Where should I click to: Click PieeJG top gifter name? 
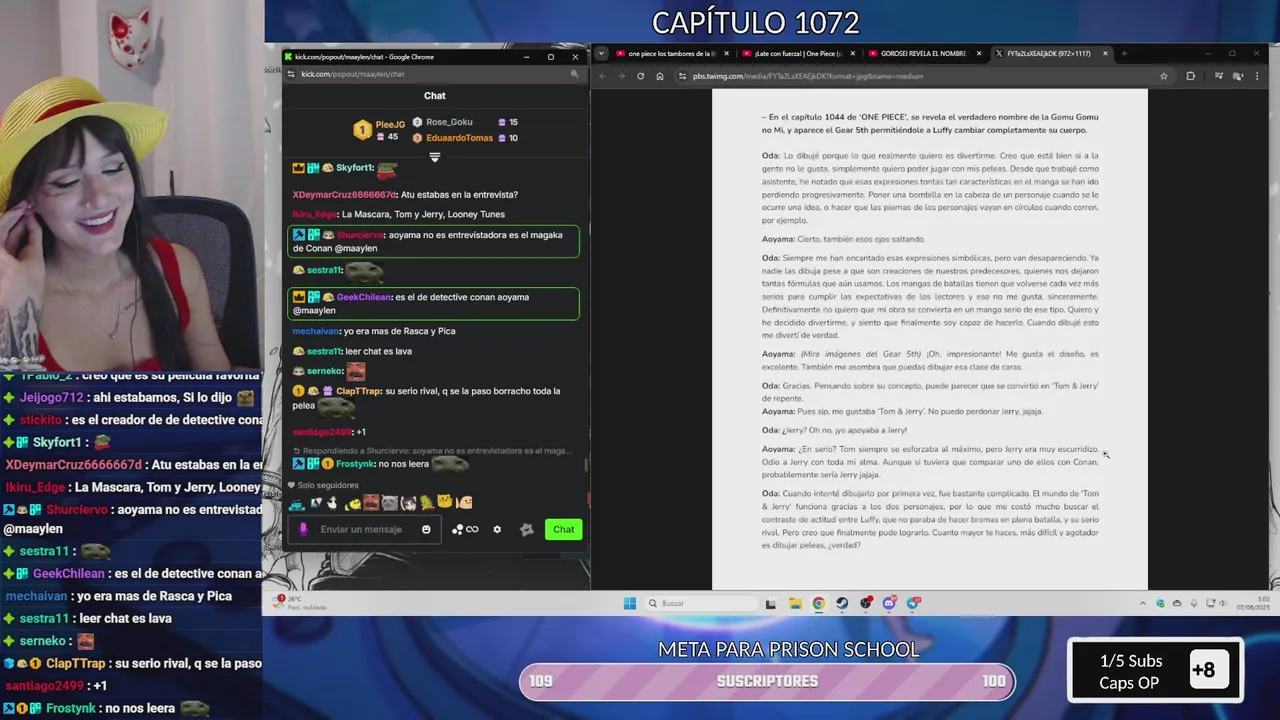point(390,125)
